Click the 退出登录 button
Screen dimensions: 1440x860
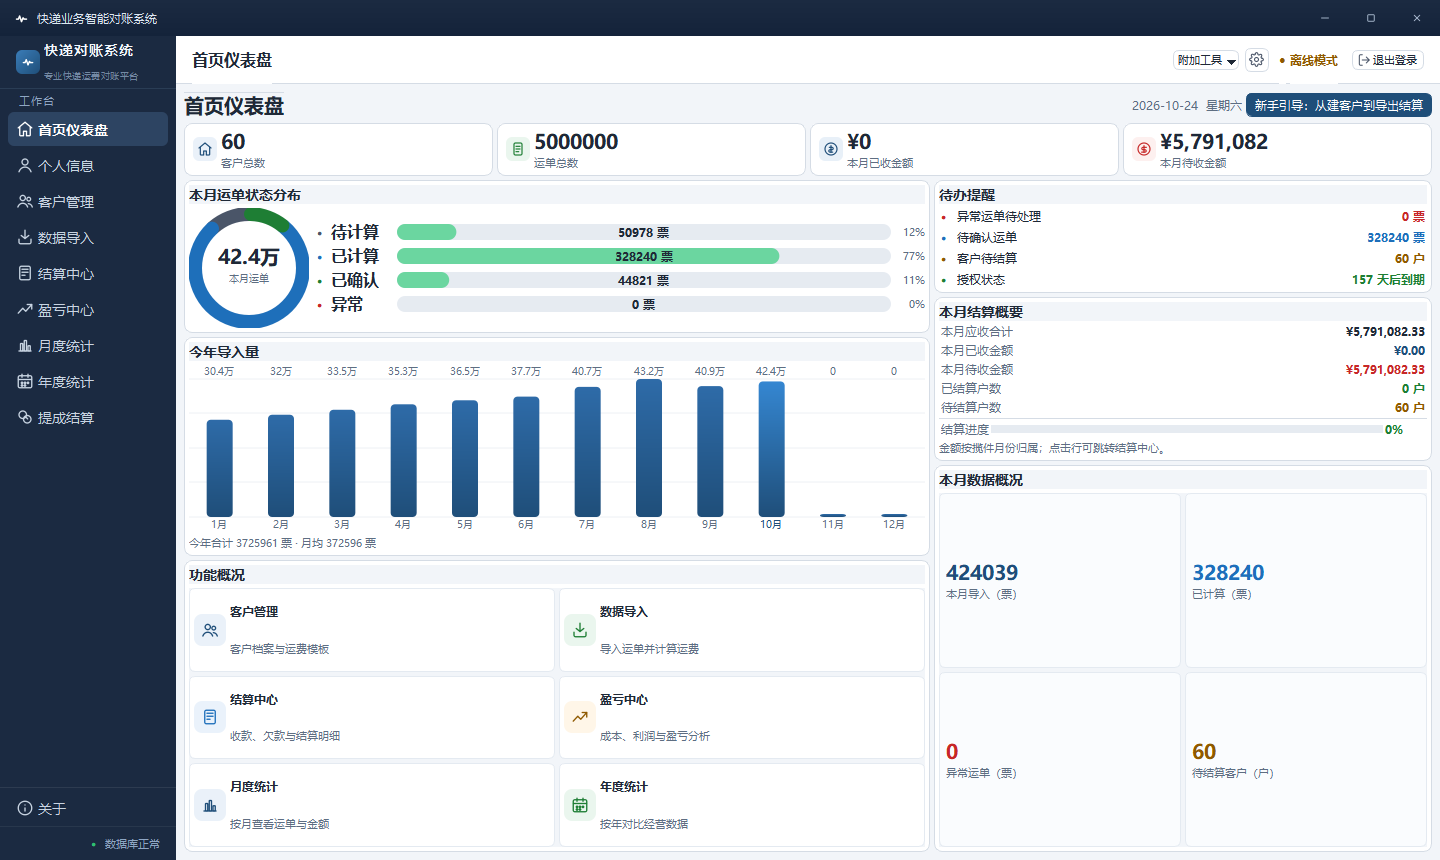1388,60
